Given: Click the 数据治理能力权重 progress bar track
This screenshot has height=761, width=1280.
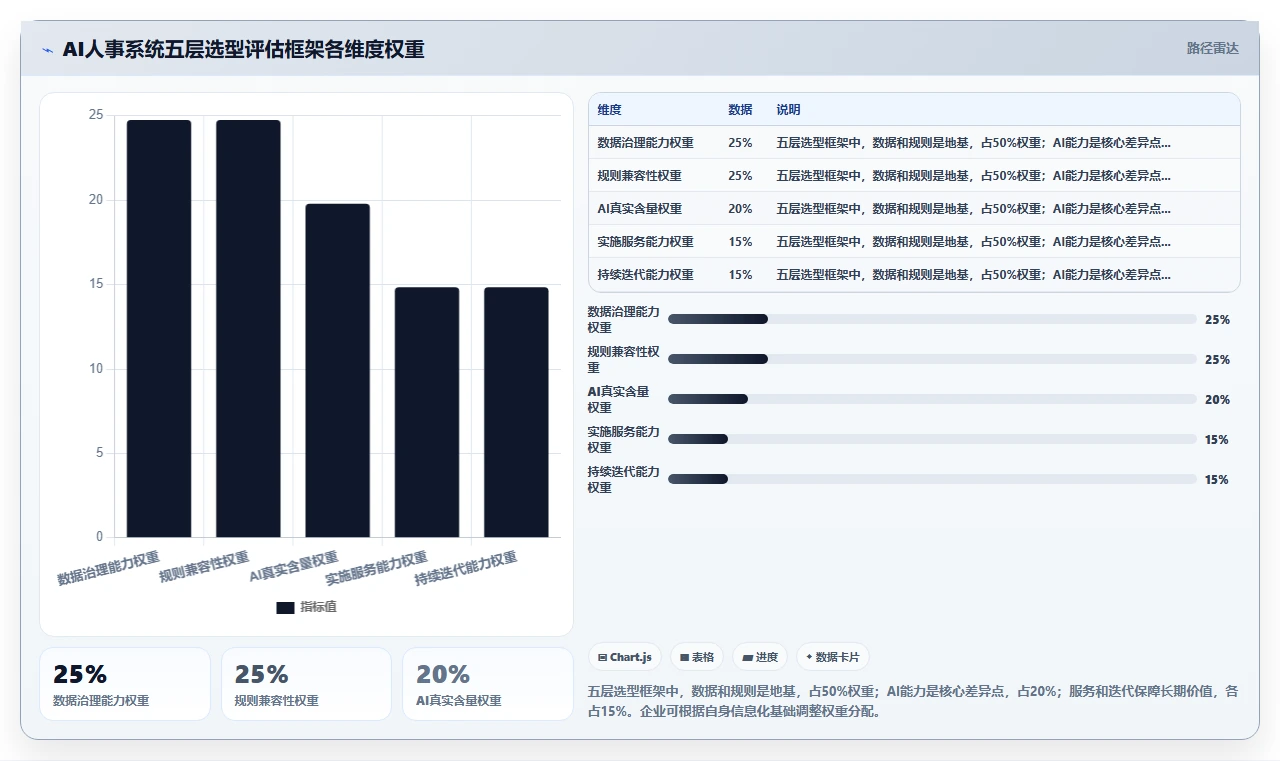Looking at the screenshot, I should [x=932, y=319].
